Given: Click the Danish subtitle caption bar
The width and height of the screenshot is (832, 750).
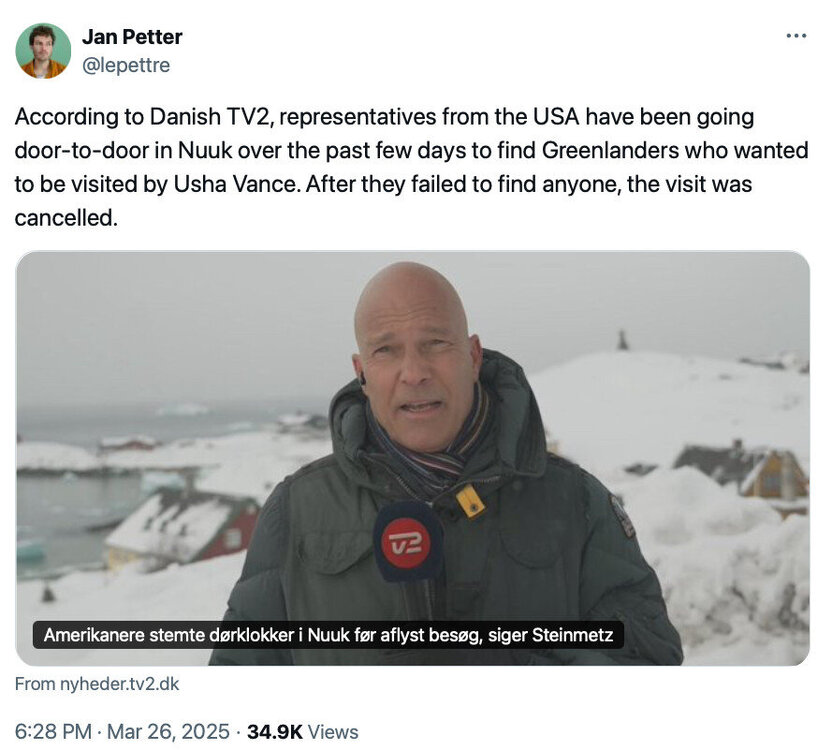Looking at the screenshot, I should point(328,634).
